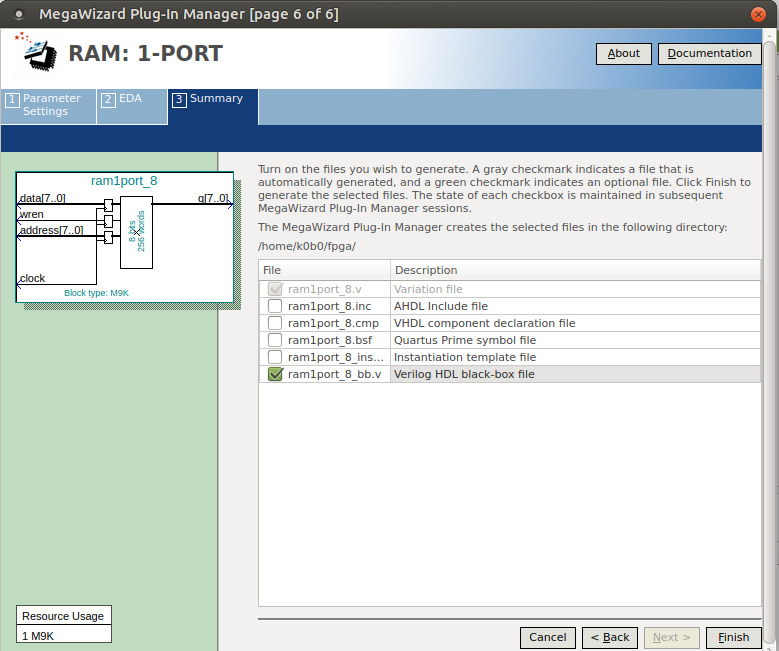Click the File column header

[324, 270]
